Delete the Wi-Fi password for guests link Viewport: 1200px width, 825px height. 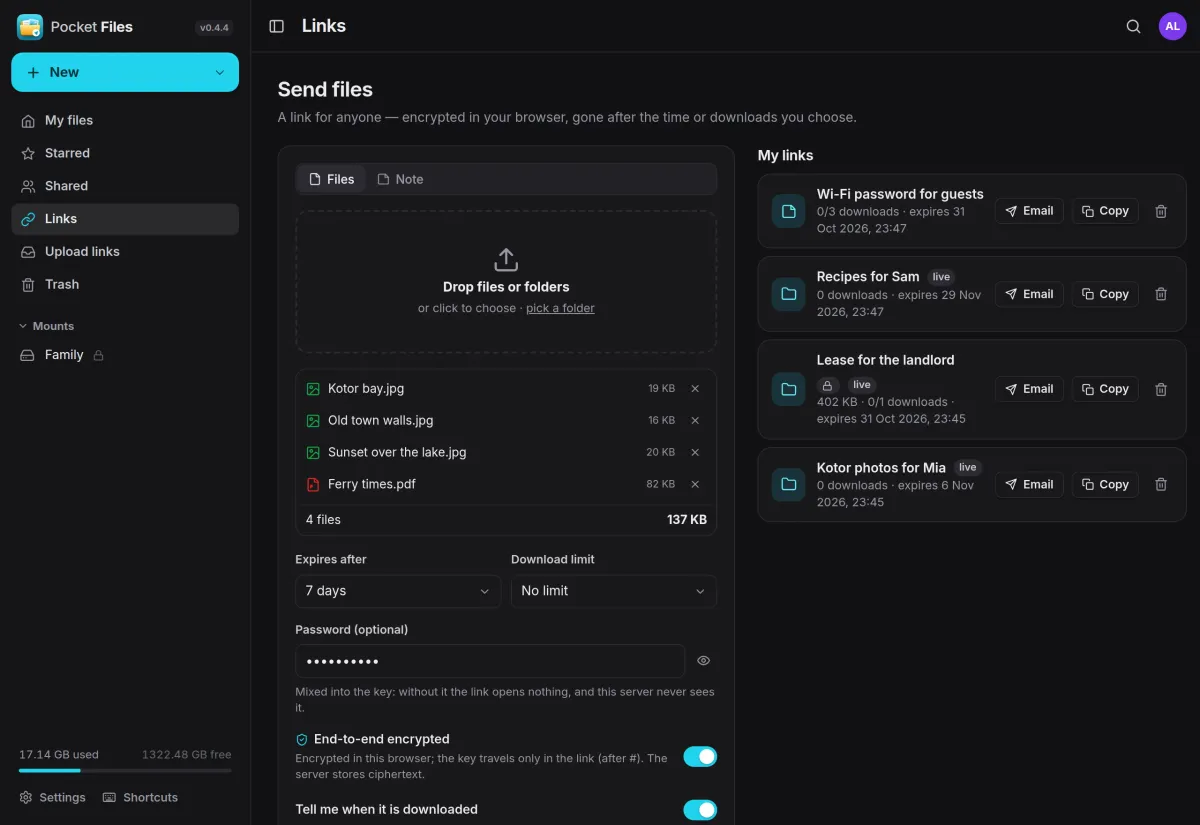[x=1161, y=211]
